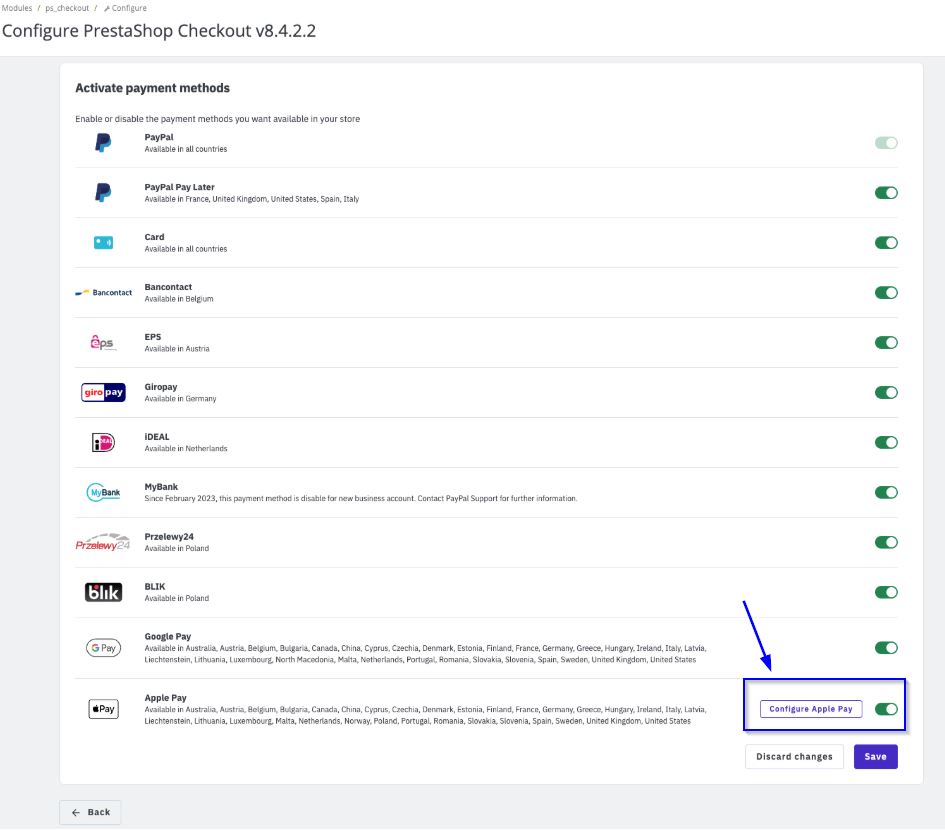Turn off the Card payment toggle
This screenshot has height=830, width=945.
point(886,243)
